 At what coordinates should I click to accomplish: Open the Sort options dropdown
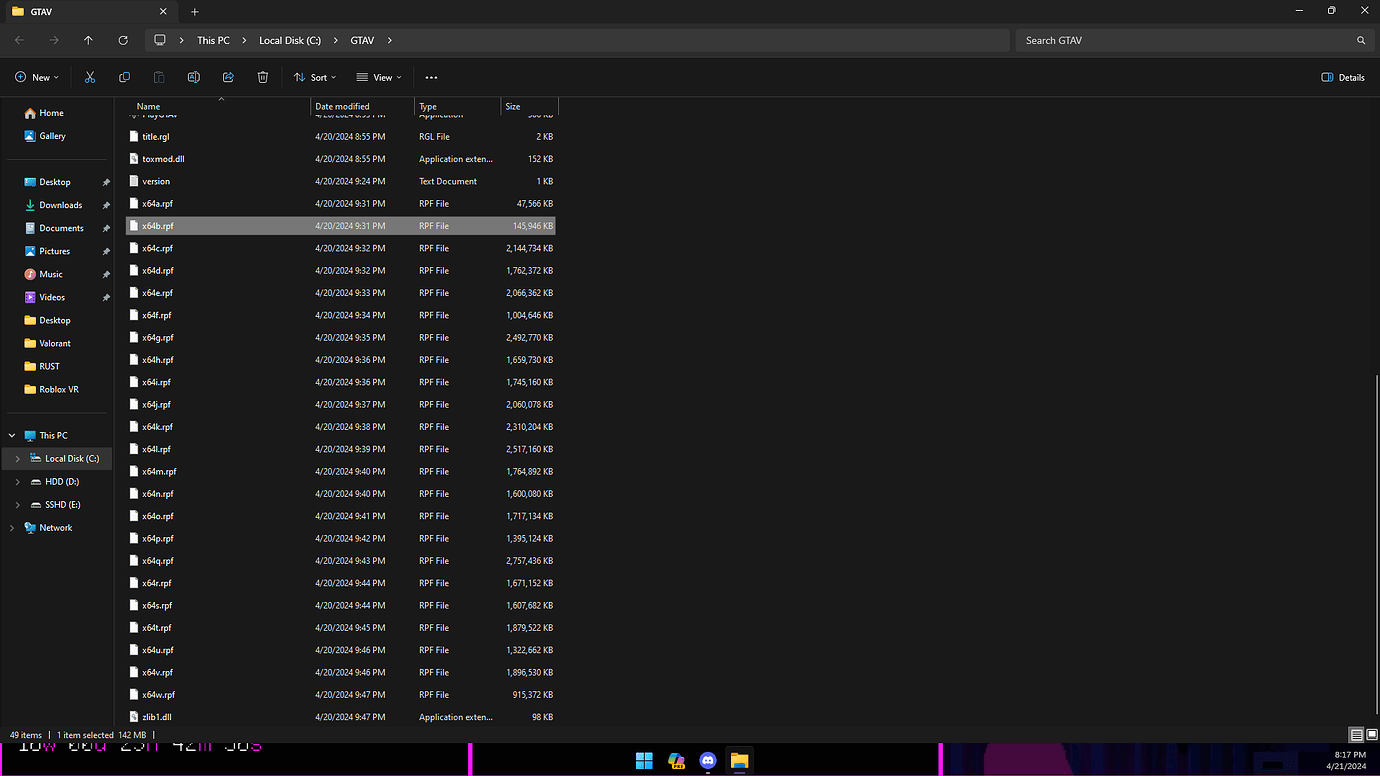pos(314,77)
